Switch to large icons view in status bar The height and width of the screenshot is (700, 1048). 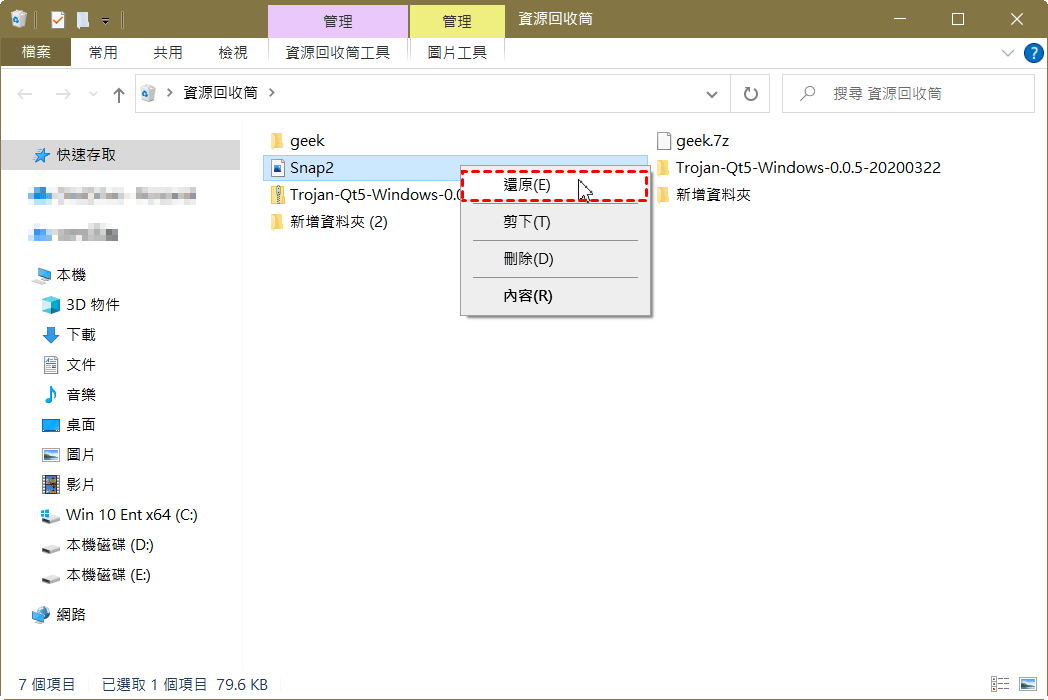coord(1028,684)
